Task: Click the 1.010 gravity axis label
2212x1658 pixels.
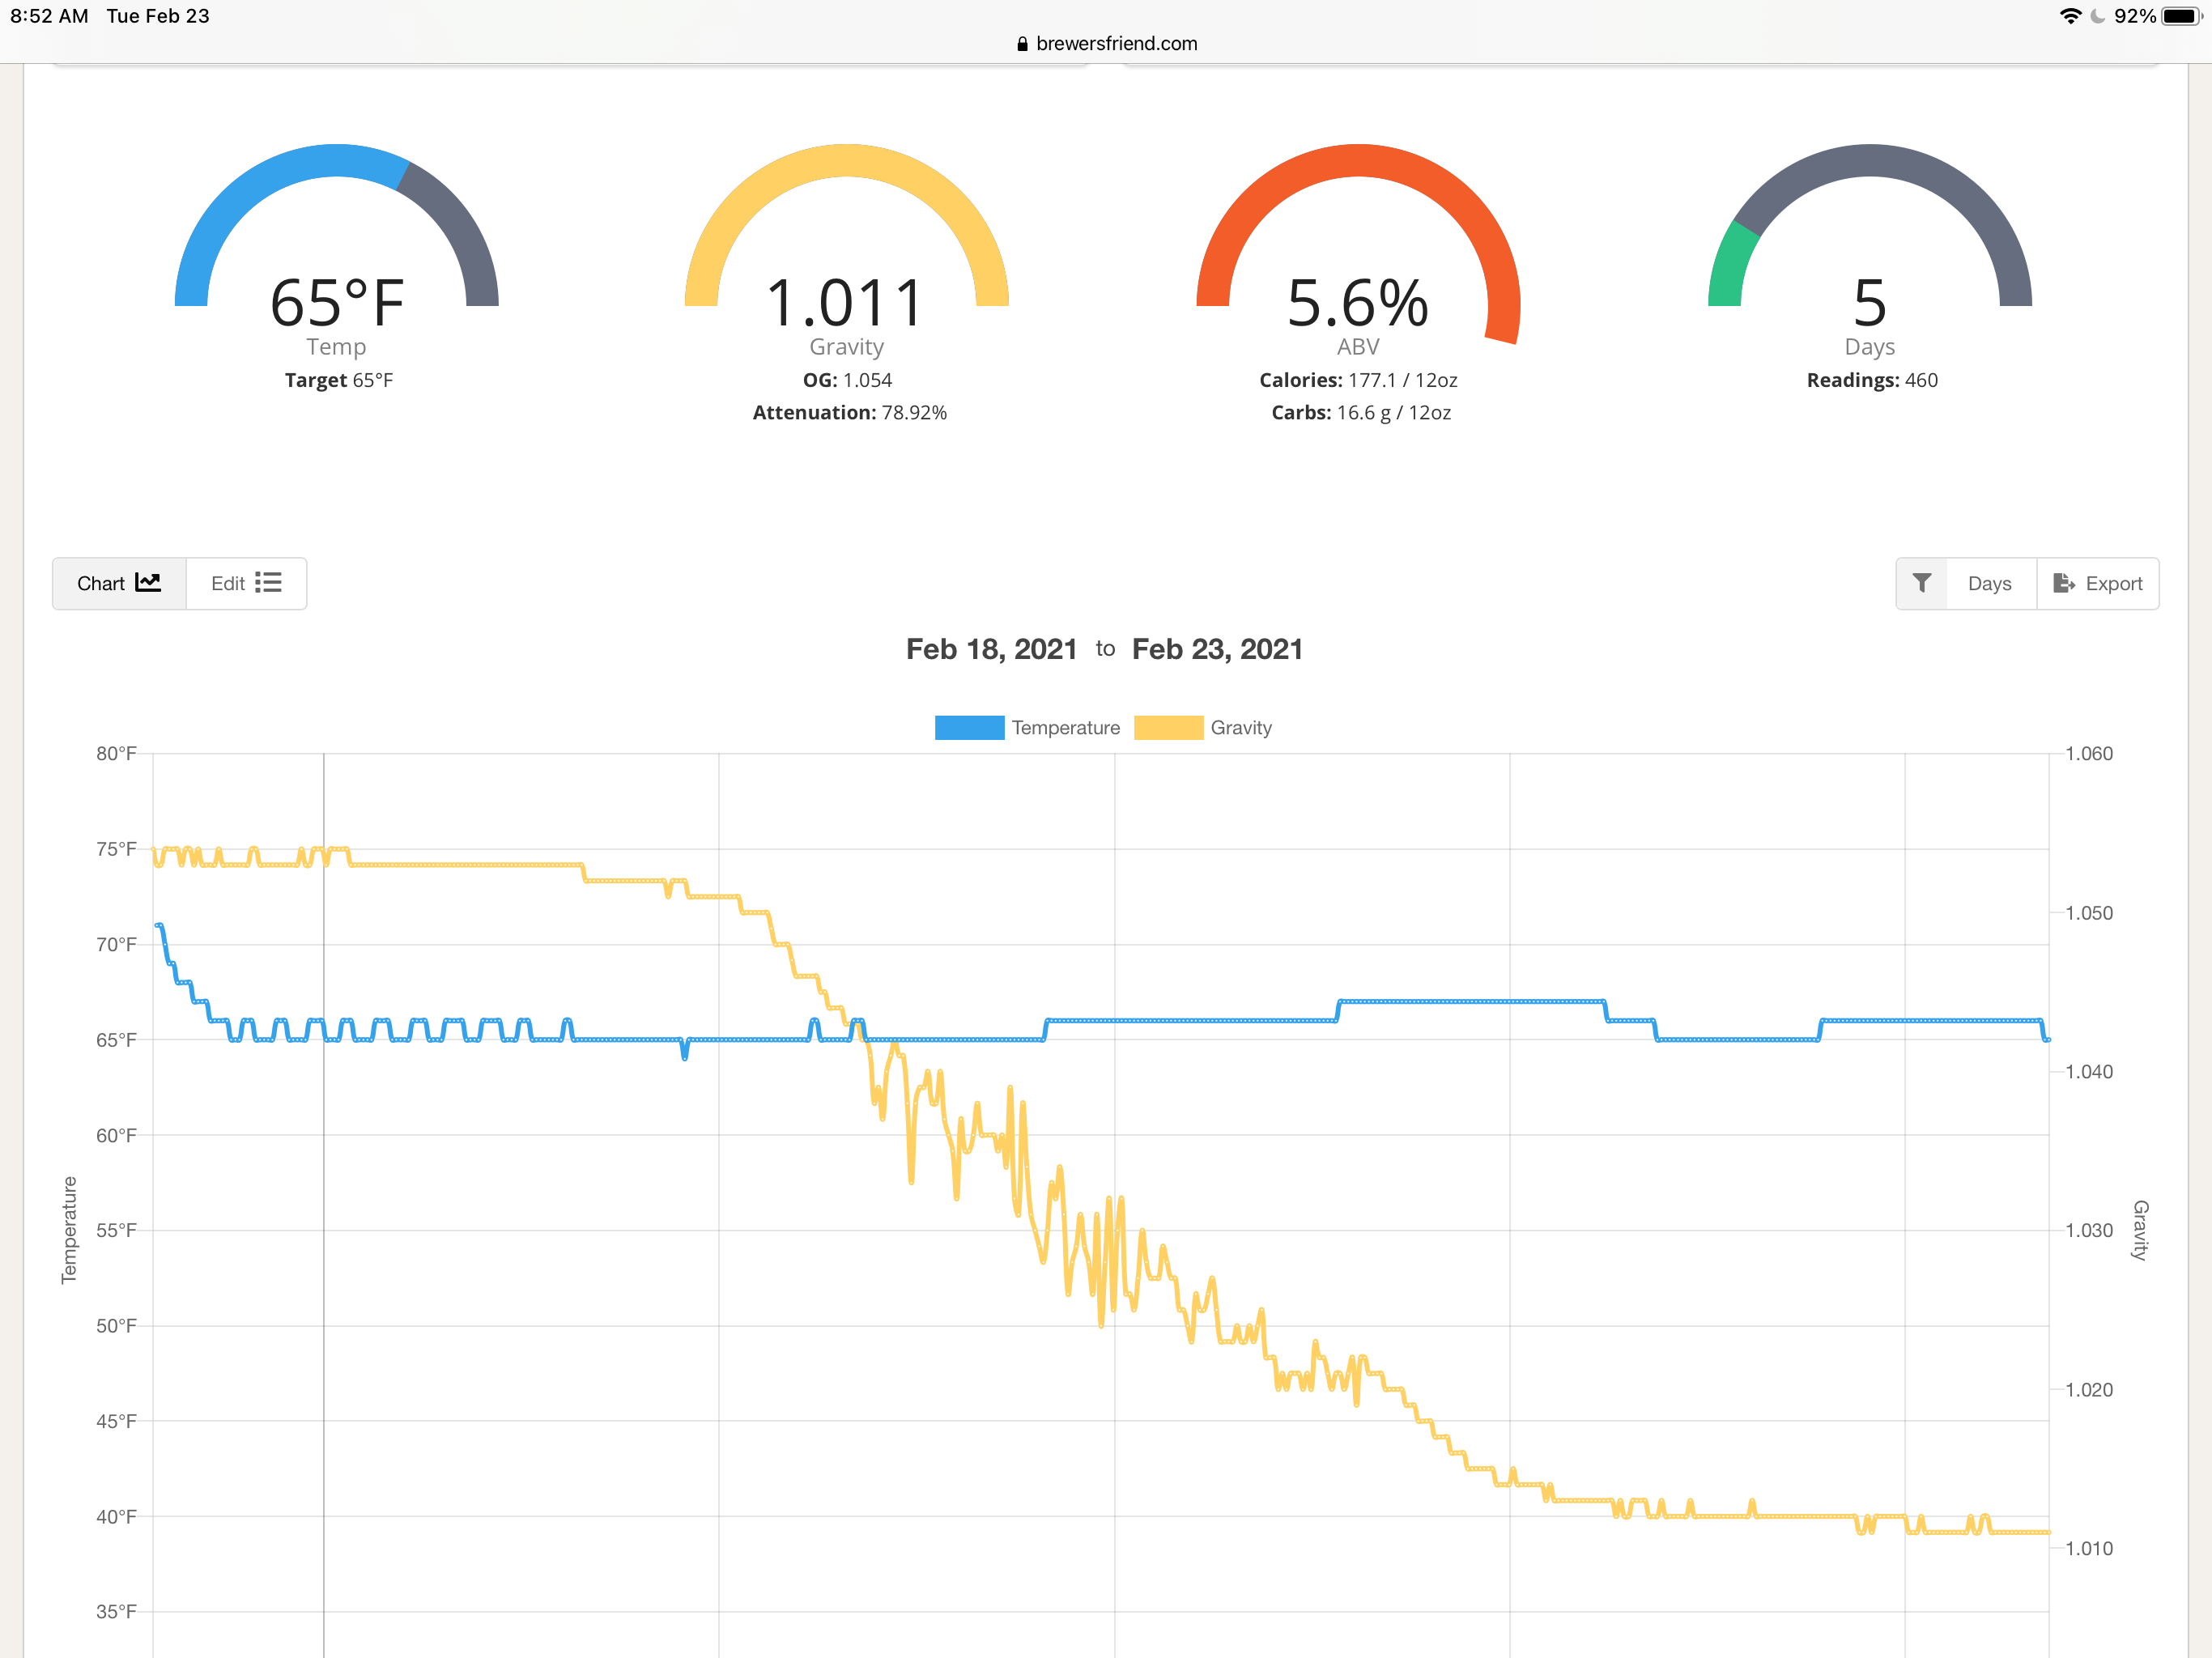Action: tap(2089, 1548)
